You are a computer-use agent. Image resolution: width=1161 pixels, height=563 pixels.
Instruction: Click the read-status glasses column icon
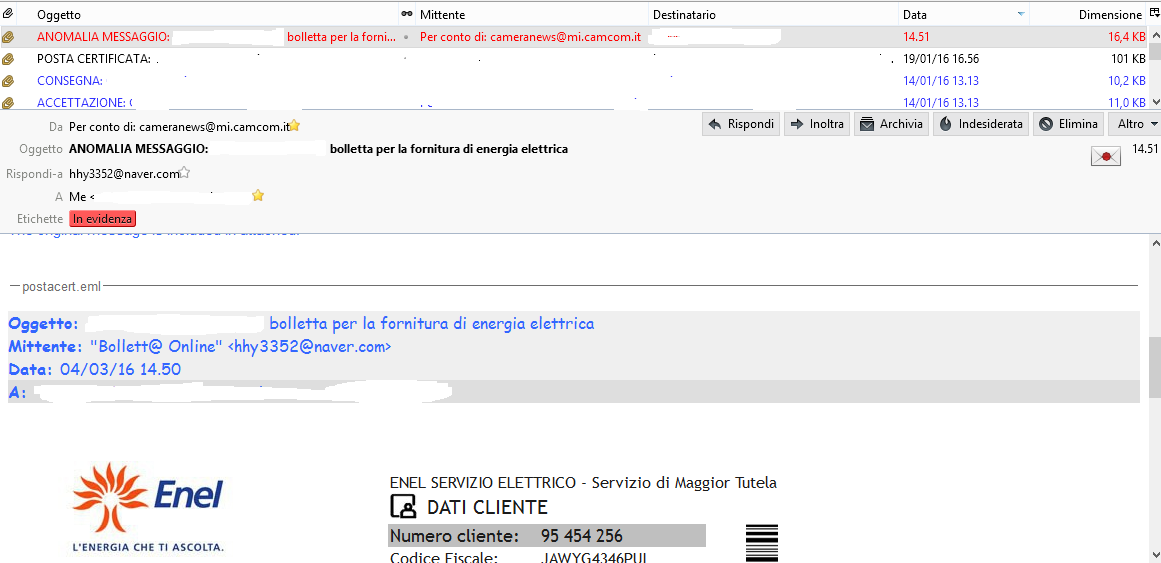[406, 14]
